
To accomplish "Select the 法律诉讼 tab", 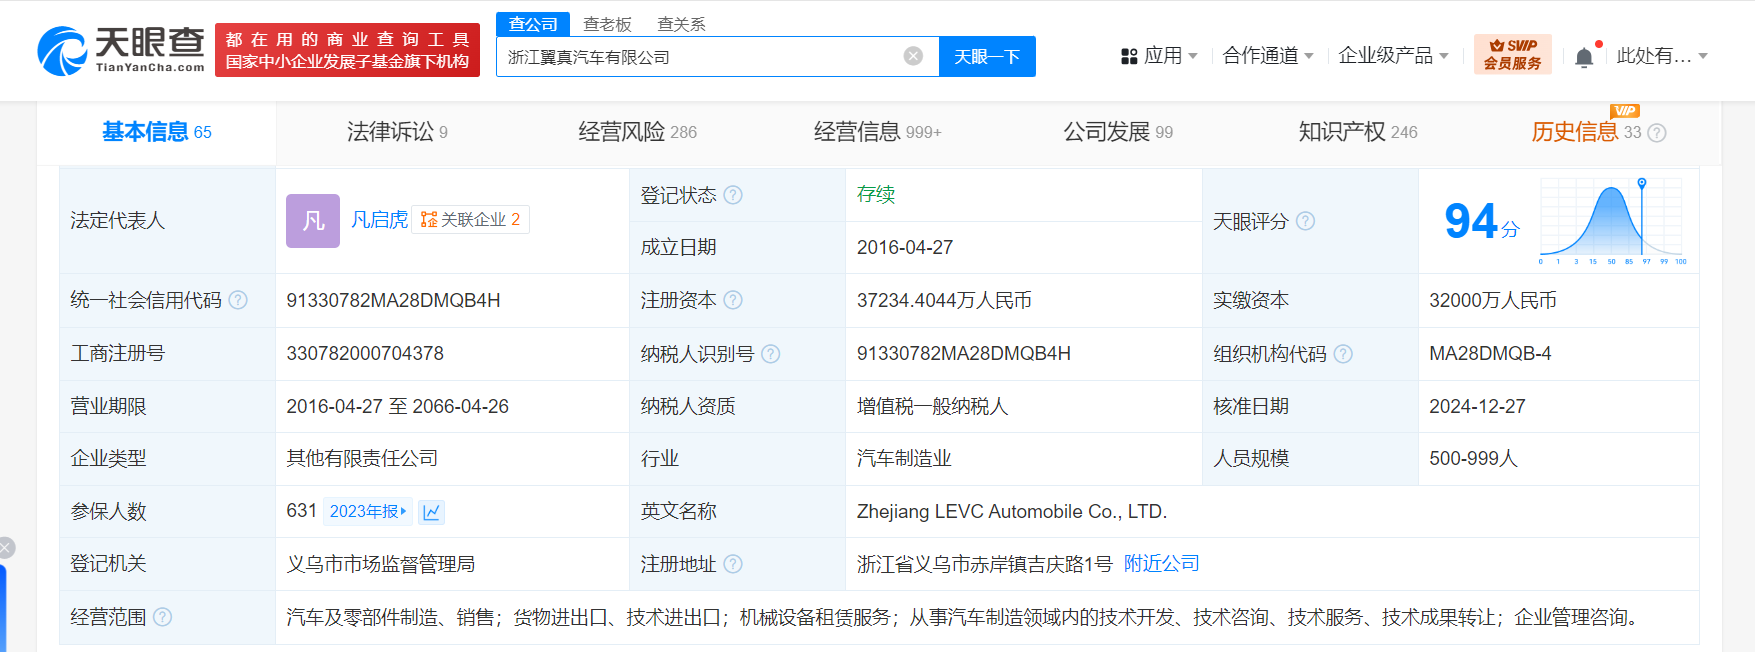I will tap(397, 132).
